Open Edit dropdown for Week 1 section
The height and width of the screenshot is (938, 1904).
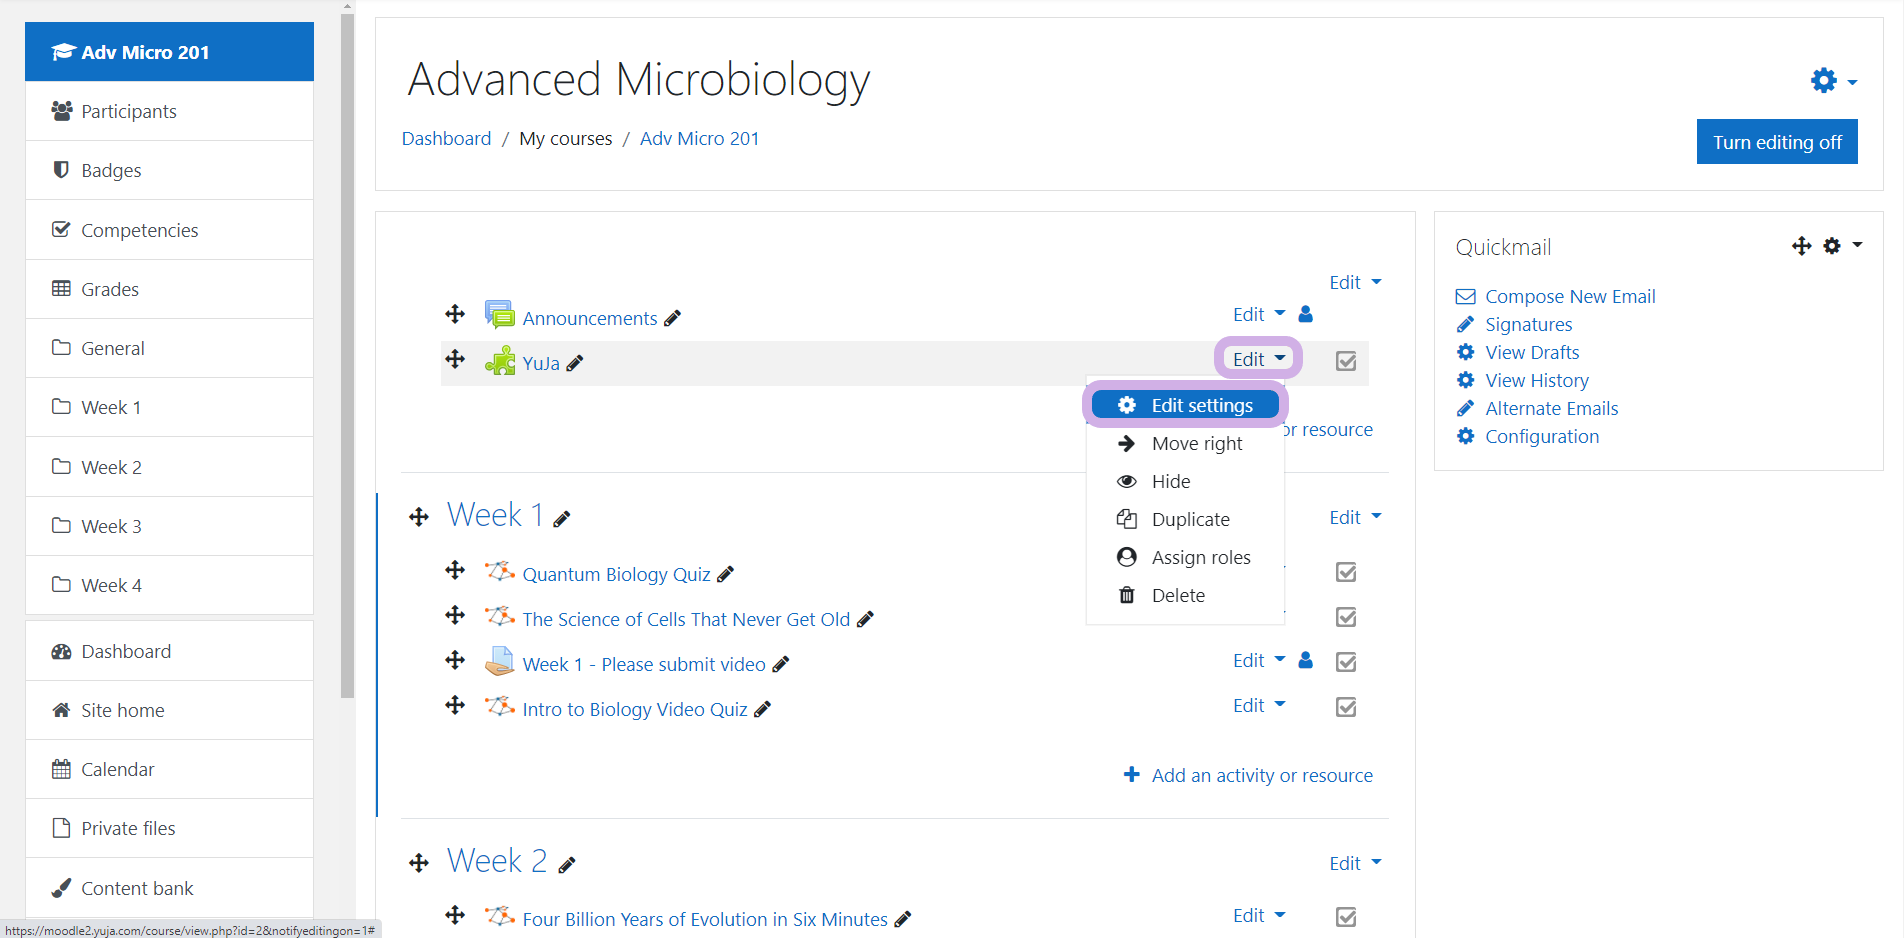tap(1354, 517)
